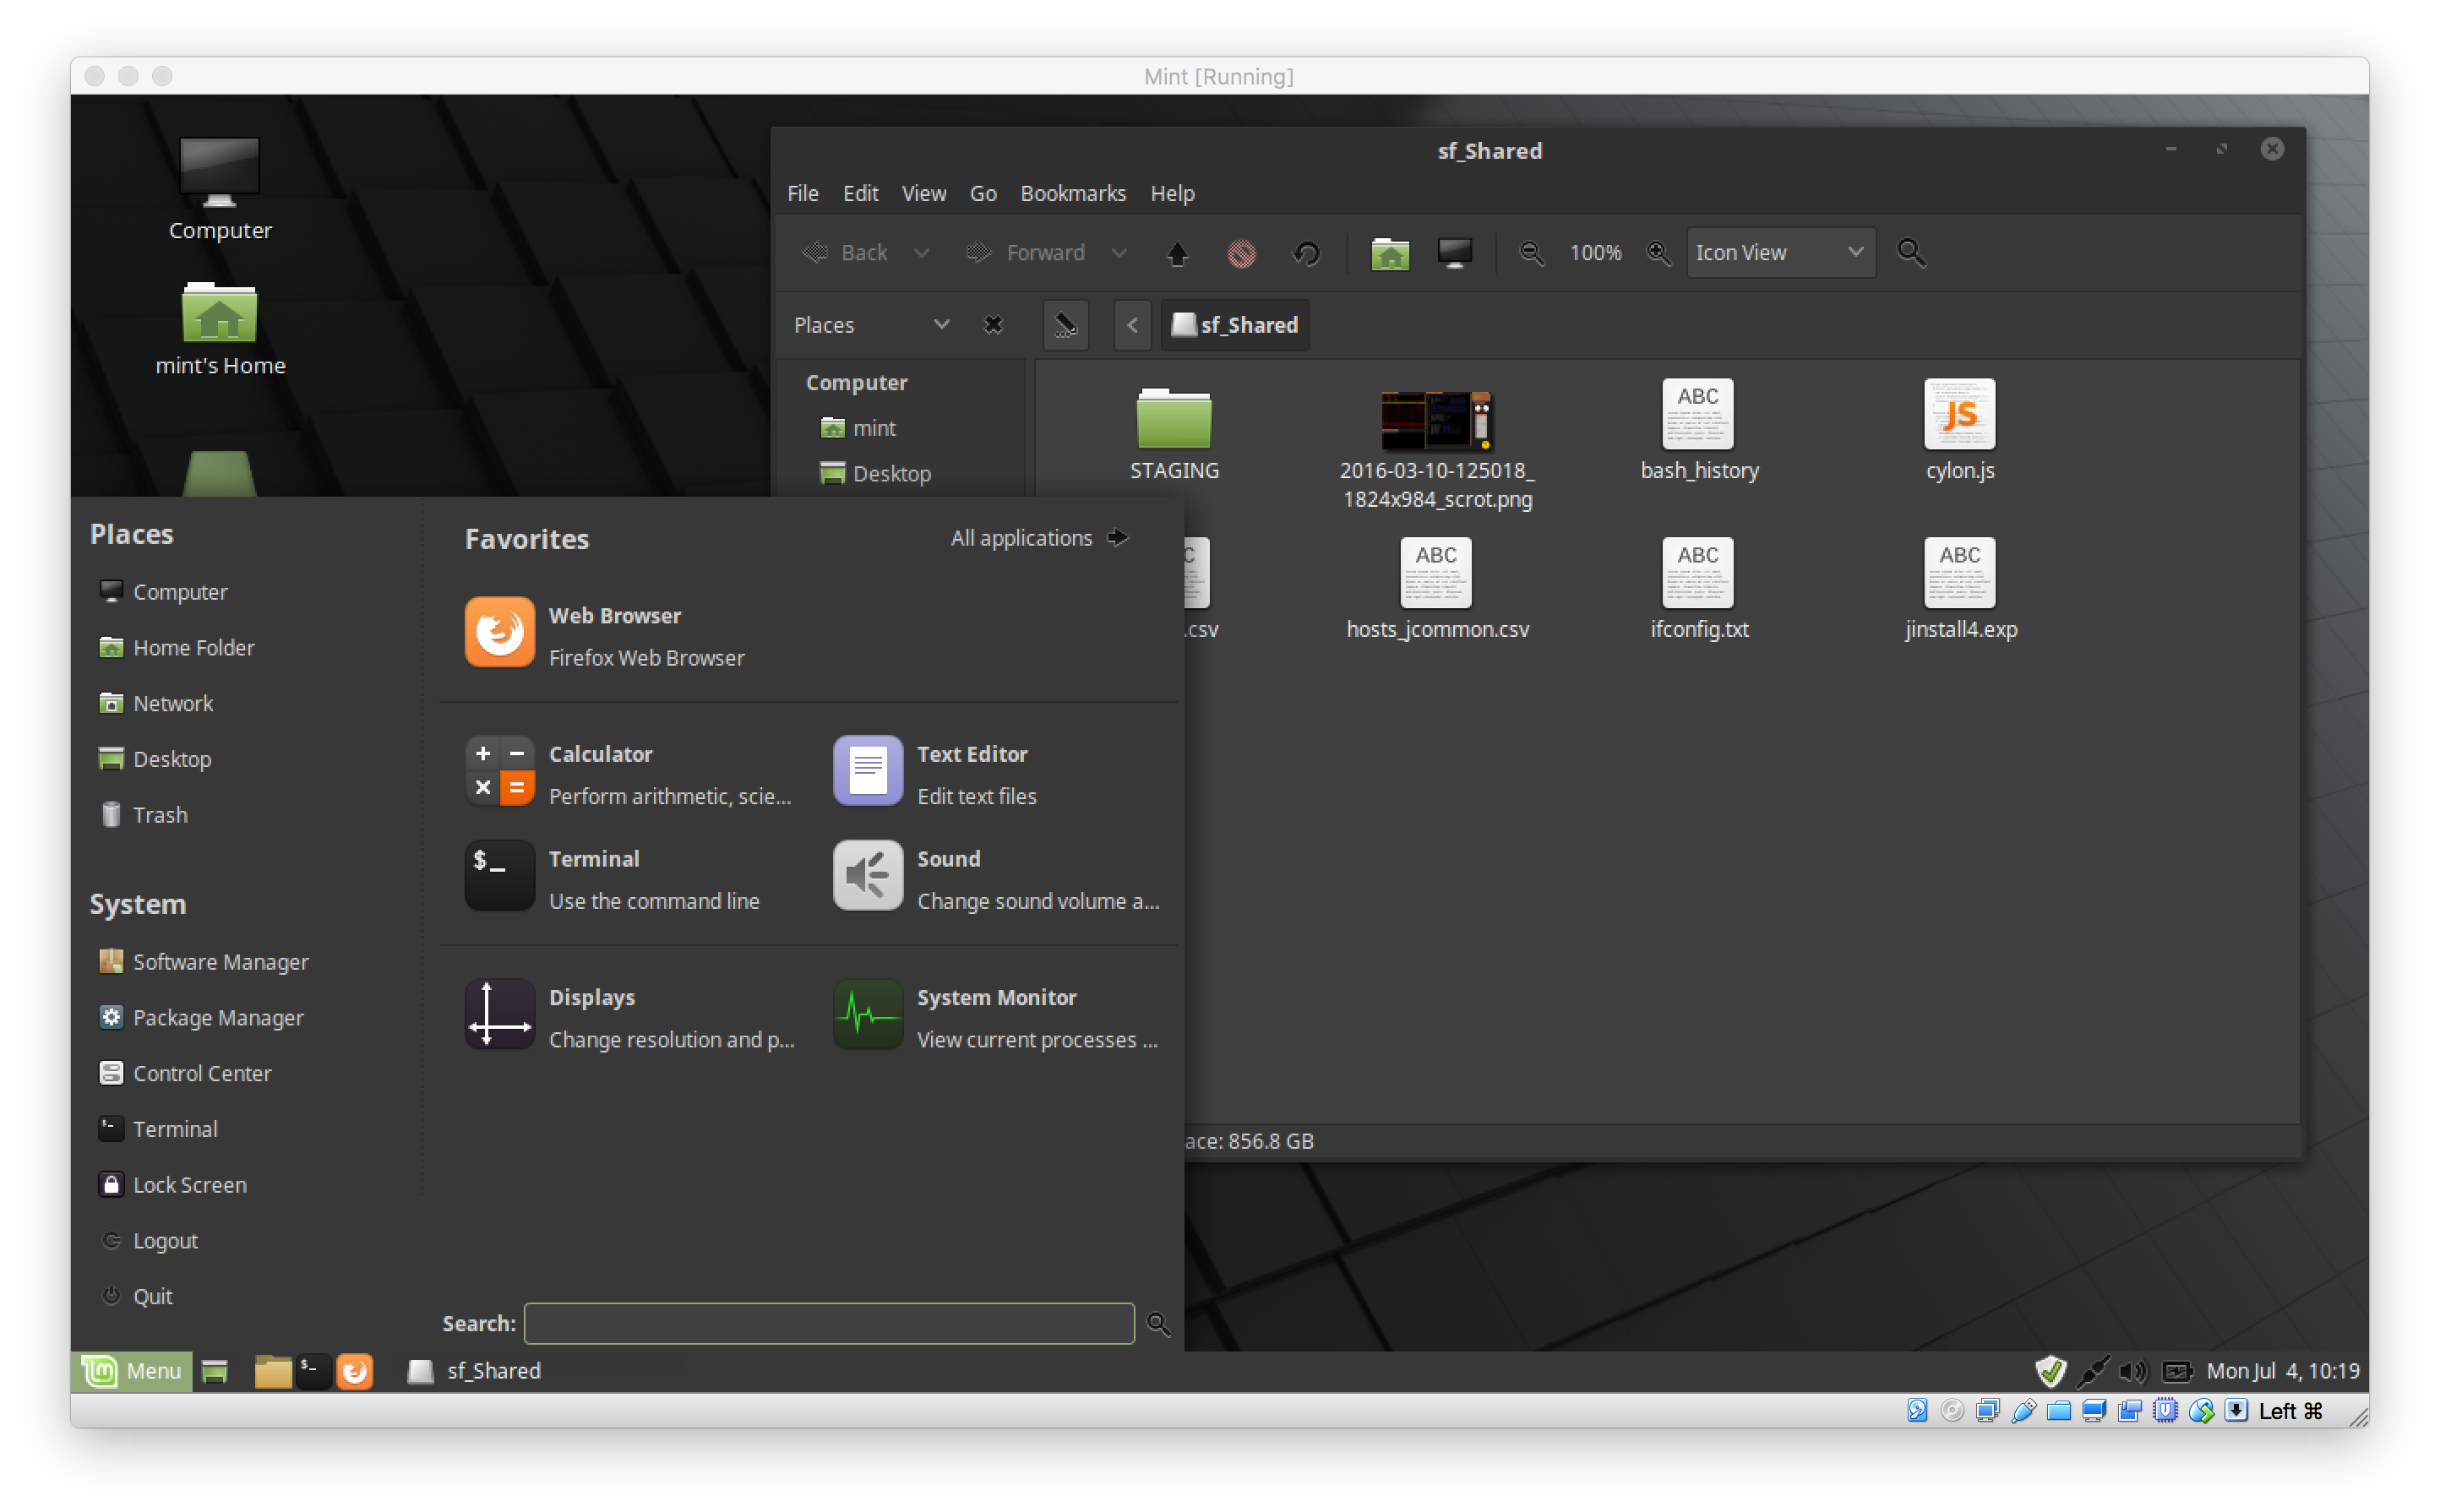The image size is (2440, 1512).
Task: Open Home Folder in menu Places
Action: pyautogui.click(x=176, y=648)
